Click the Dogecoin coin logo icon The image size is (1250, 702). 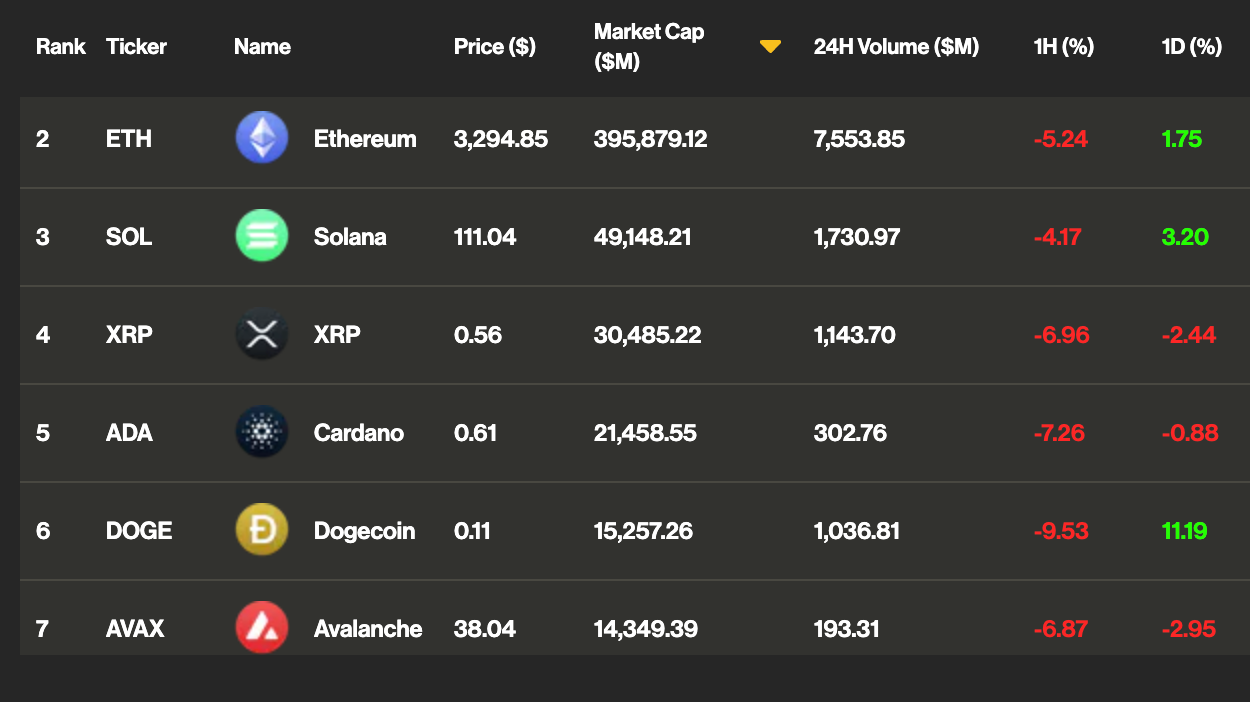pos(261,531)
